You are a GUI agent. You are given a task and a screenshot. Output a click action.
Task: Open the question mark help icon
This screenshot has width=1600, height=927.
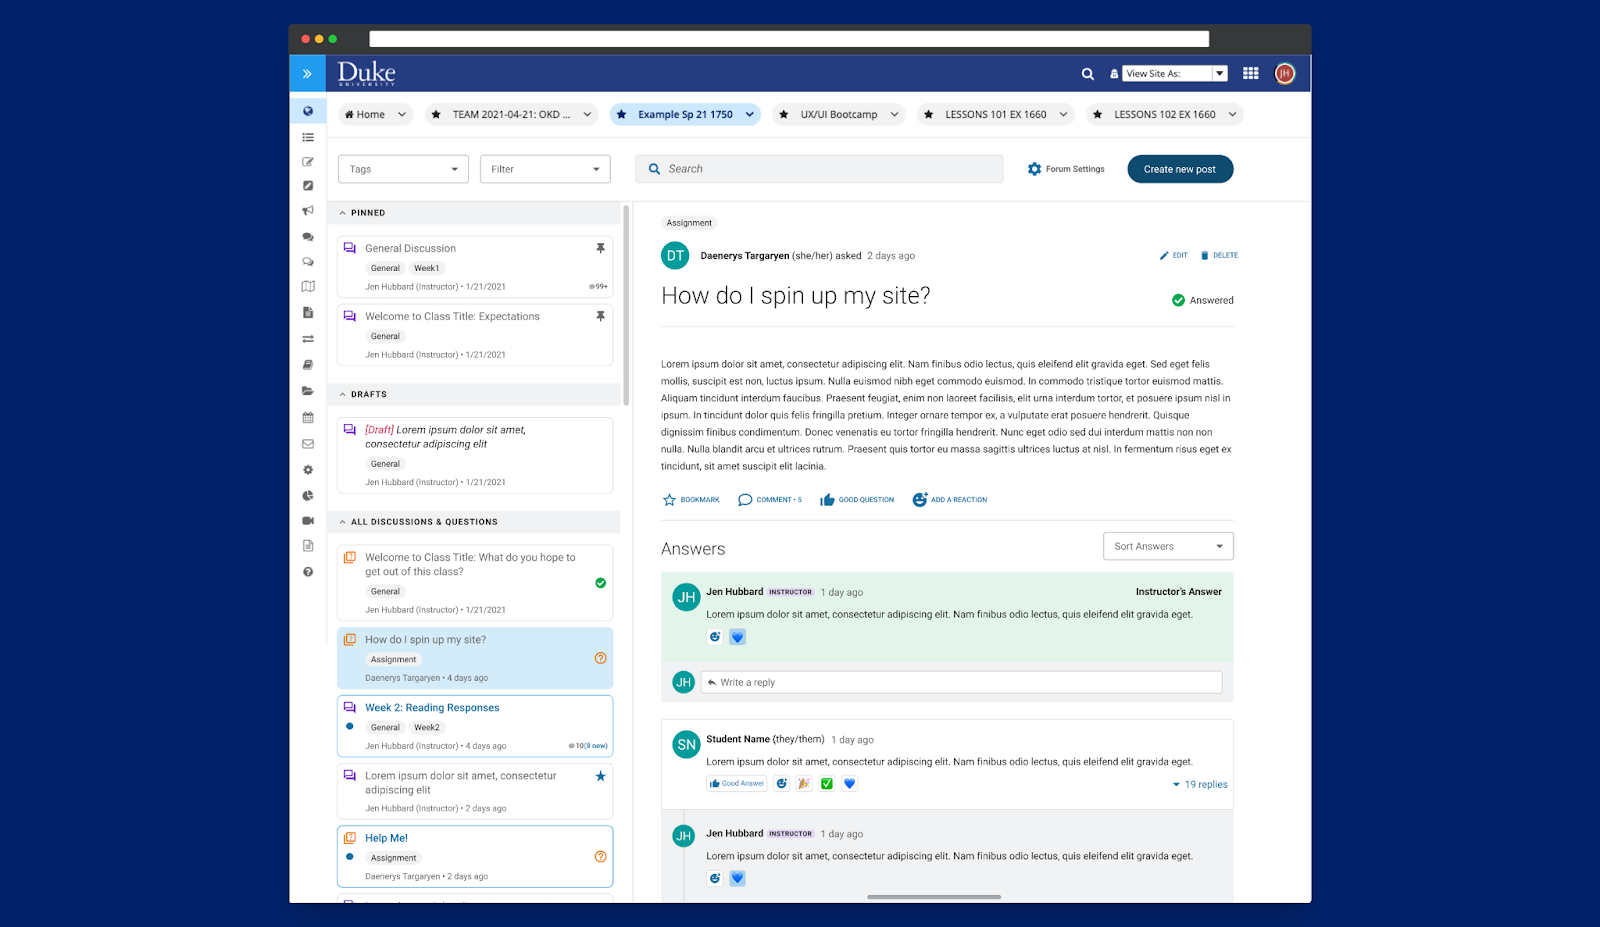pyautogui.click(x=308, y=572)
